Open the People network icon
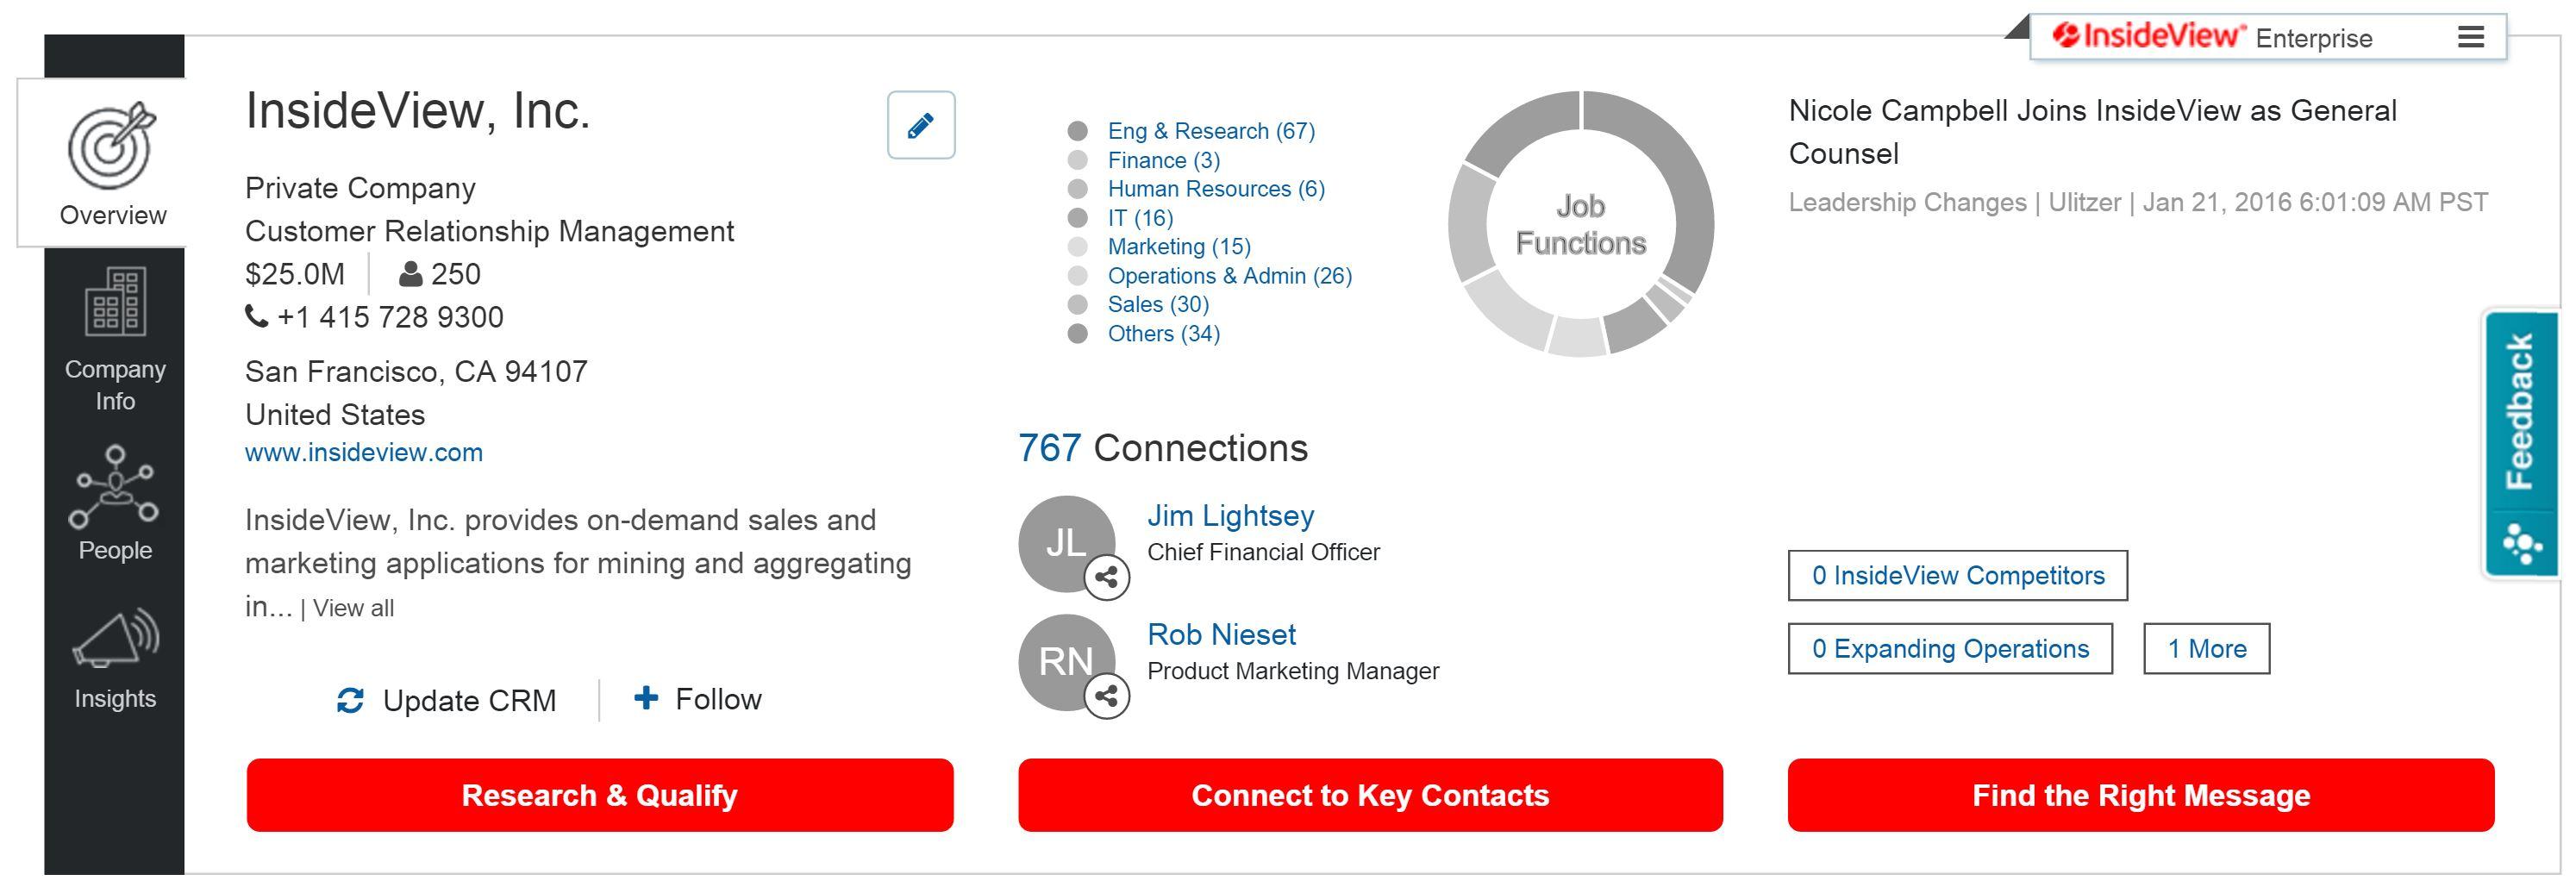This screenshot has height=893, width=2576. (x=114, y=487)
